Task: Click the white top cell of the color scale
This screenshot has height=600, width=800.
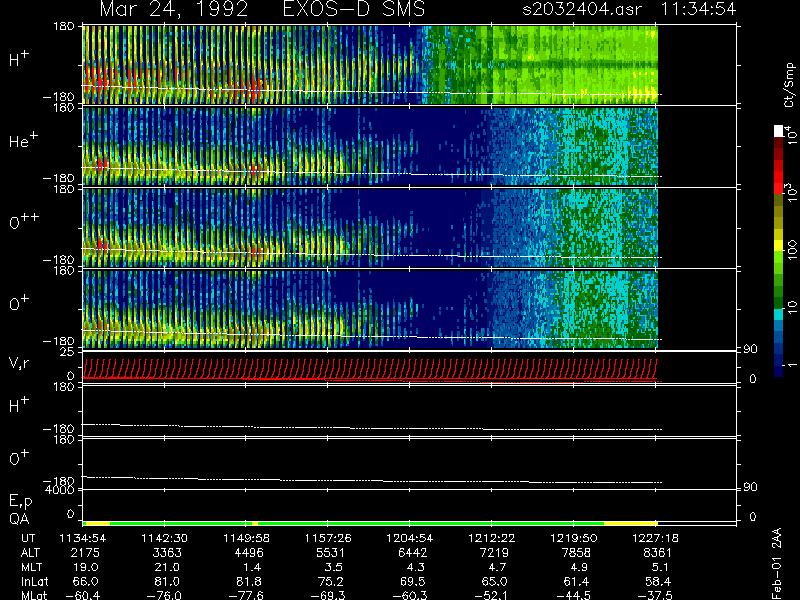Action: [x=779, y=131]
